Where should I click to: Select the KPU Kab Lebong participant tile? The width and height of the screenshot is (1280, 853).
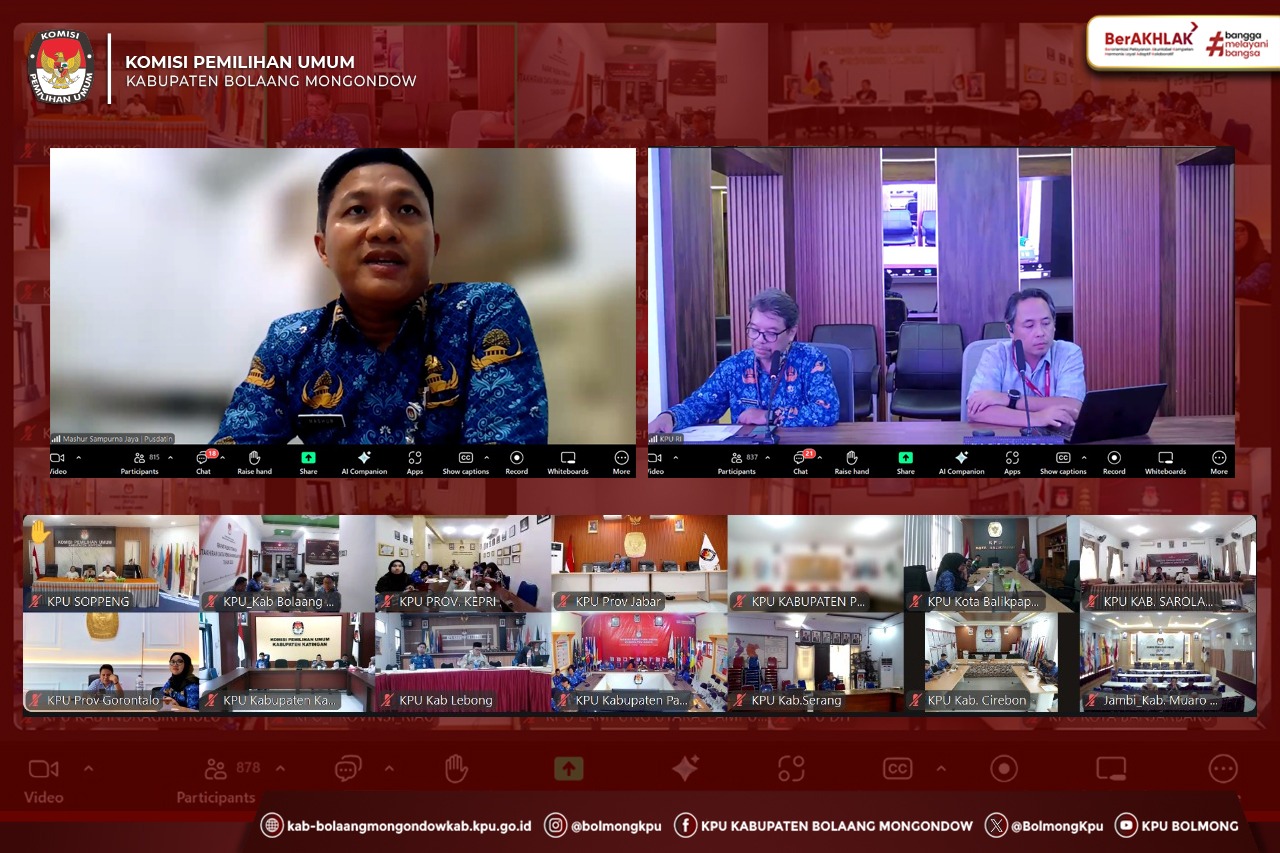pyautogui.click(x=463, y=661)
